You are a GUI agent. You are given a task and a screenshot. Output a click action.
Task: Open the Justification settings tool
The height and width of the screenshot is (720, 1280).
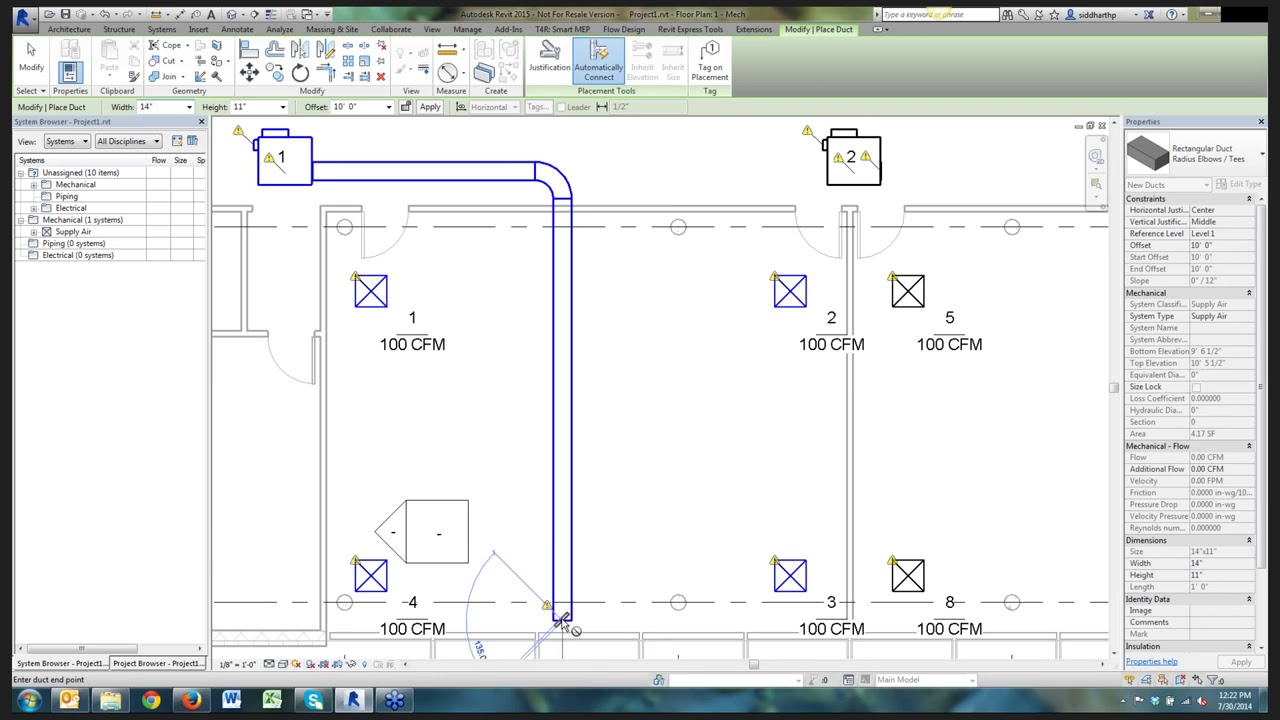pyautogui.click(x=549, y=58)
